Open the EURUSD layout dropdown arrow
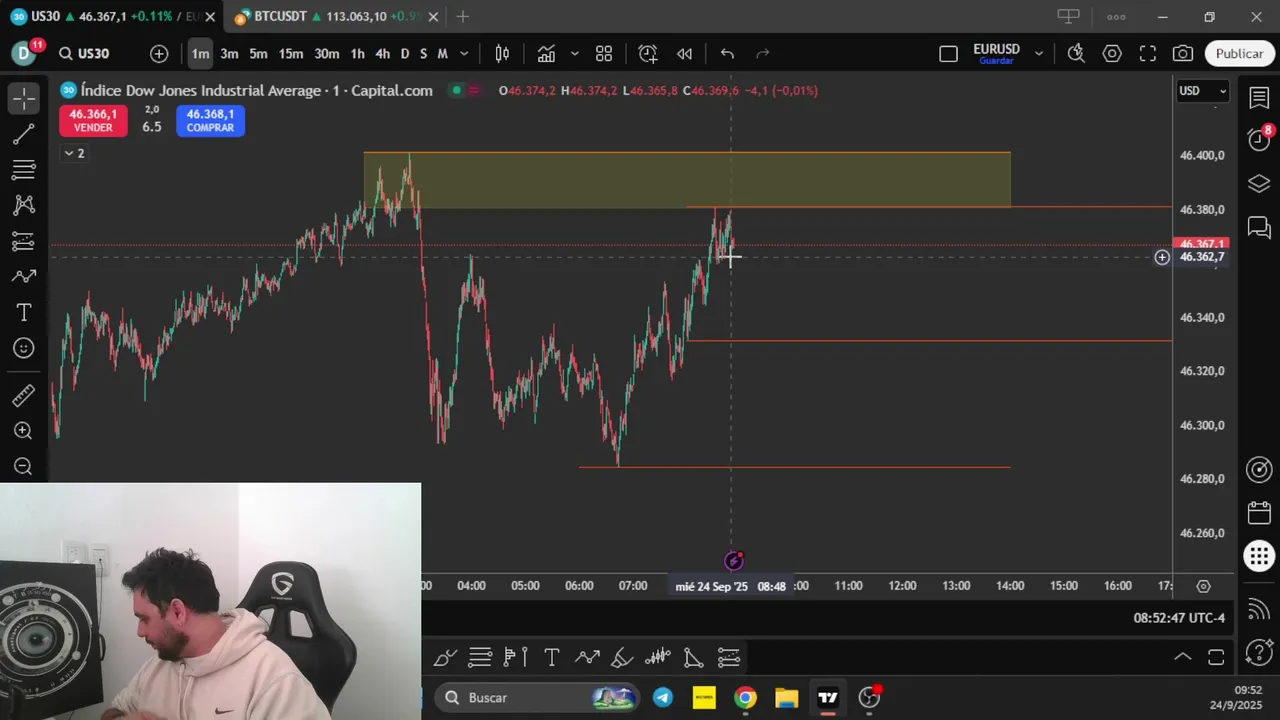Image resolution: width=1280 pixels, height=720 pixels. pyautogui.click(x=1039, y=54)
